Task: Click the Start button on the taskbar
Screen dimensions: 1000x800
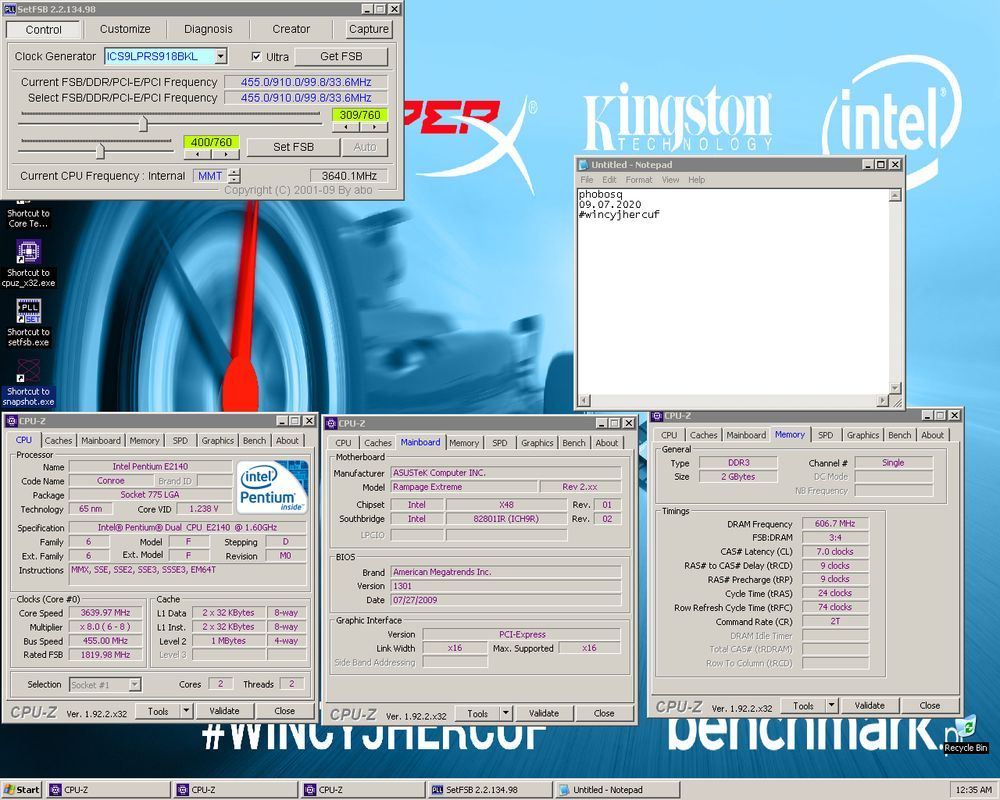Action: click(22, 790)
